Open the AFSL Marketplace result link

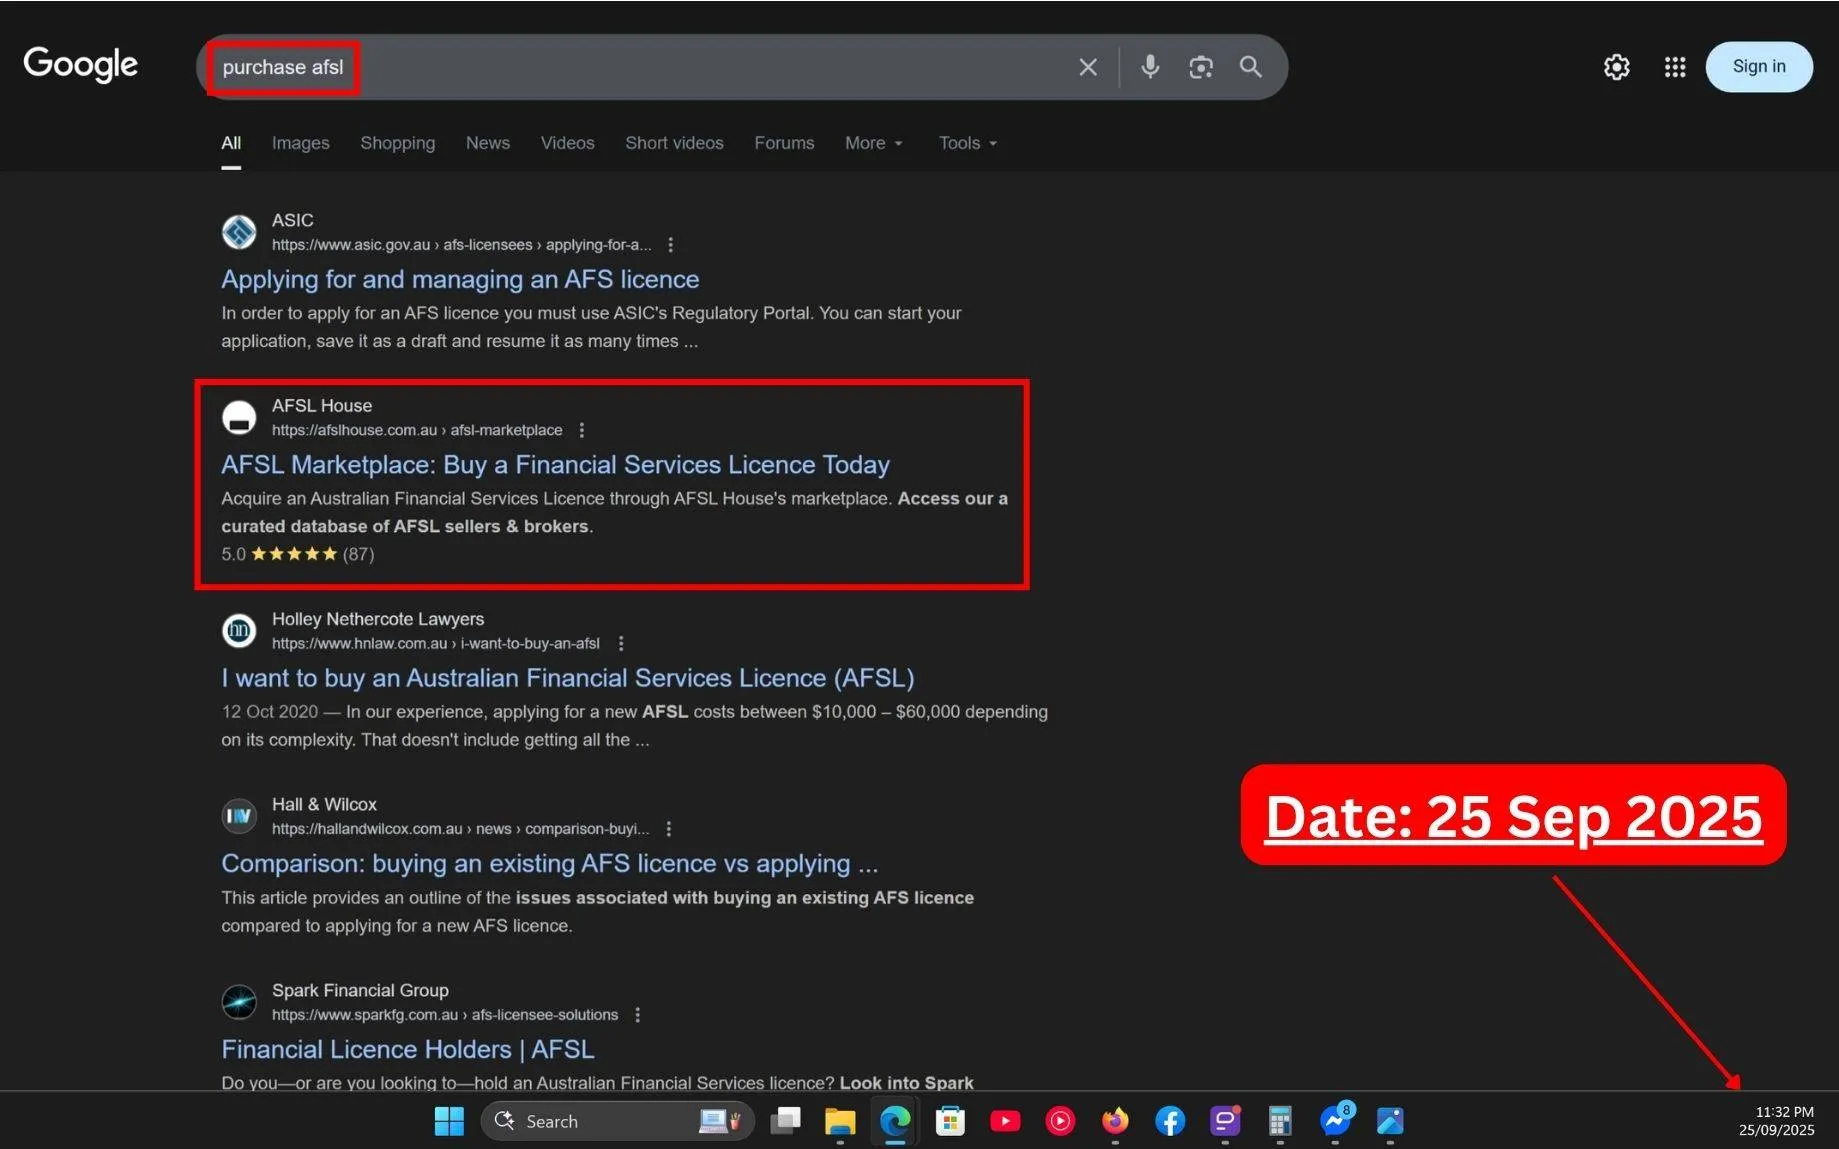[x=555, y=464]
